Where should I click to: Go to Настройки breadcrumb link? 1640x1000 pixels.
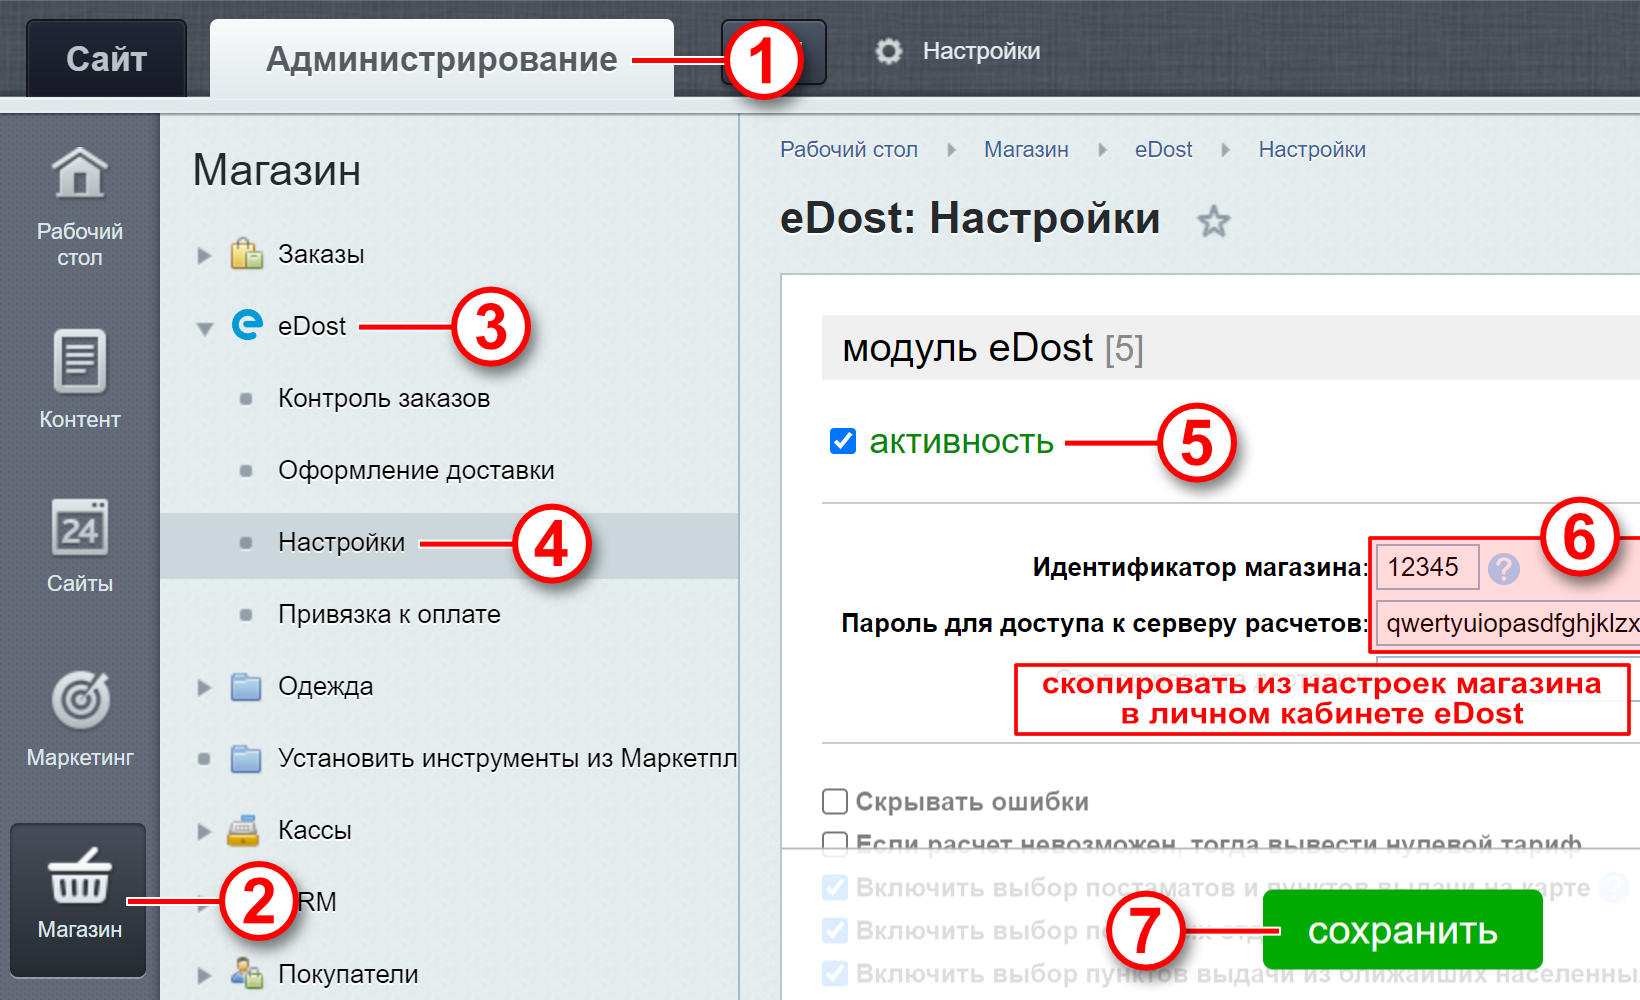tap(1312, 149)
